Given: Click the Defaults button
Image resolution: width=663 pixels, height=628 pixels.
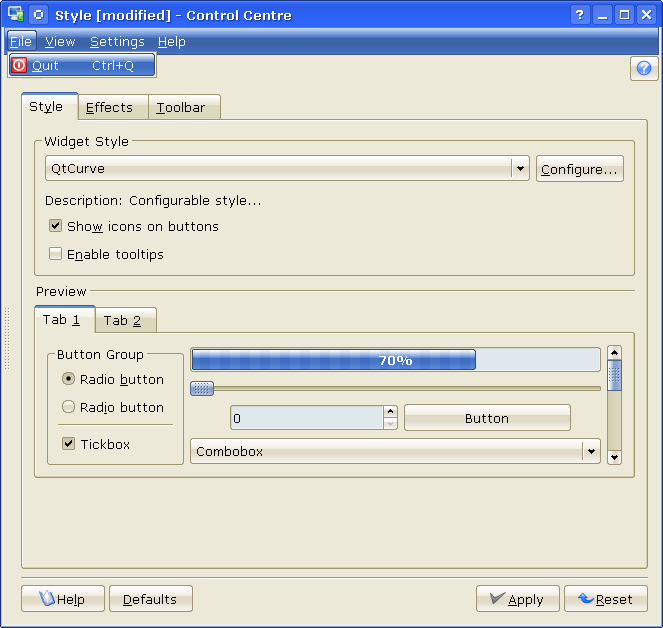Looking at the screenshot, I should click(151, 598).
